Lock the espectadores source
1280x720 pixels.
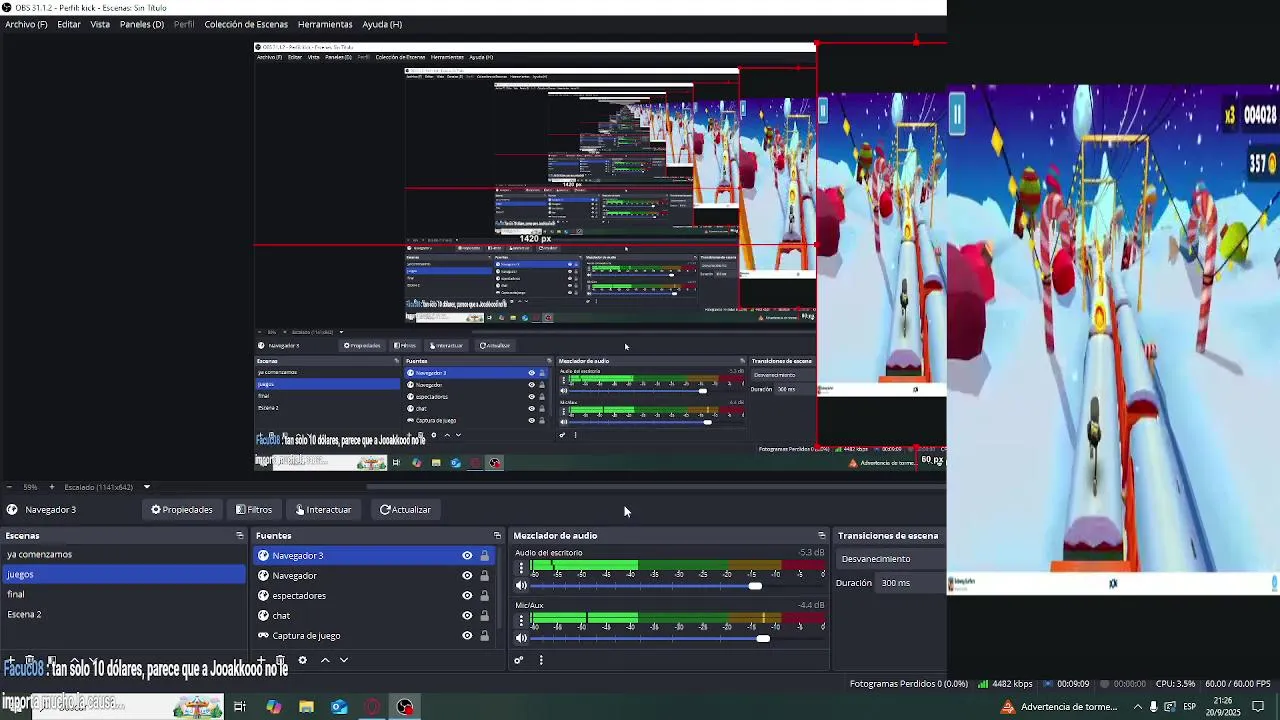(485, 596)
